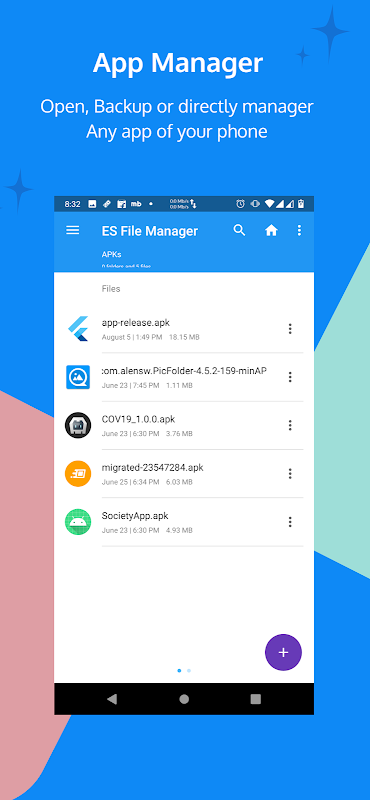Open options menu for PicFolder apk
Viewport: 370px width, 800px height.
pos(290,377)
